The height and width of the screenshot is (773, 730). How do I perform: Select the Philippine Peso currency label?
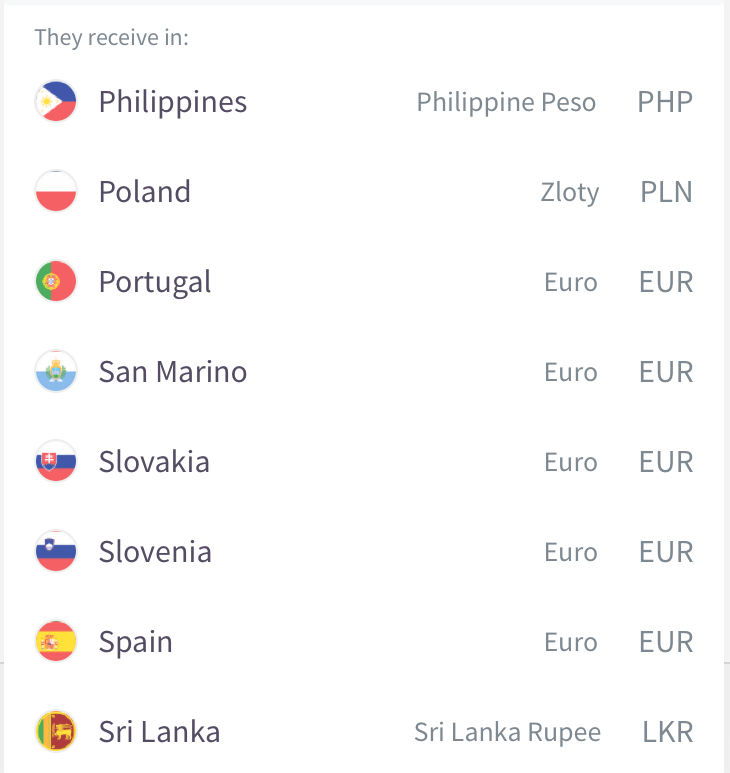(x=506, y=103)
